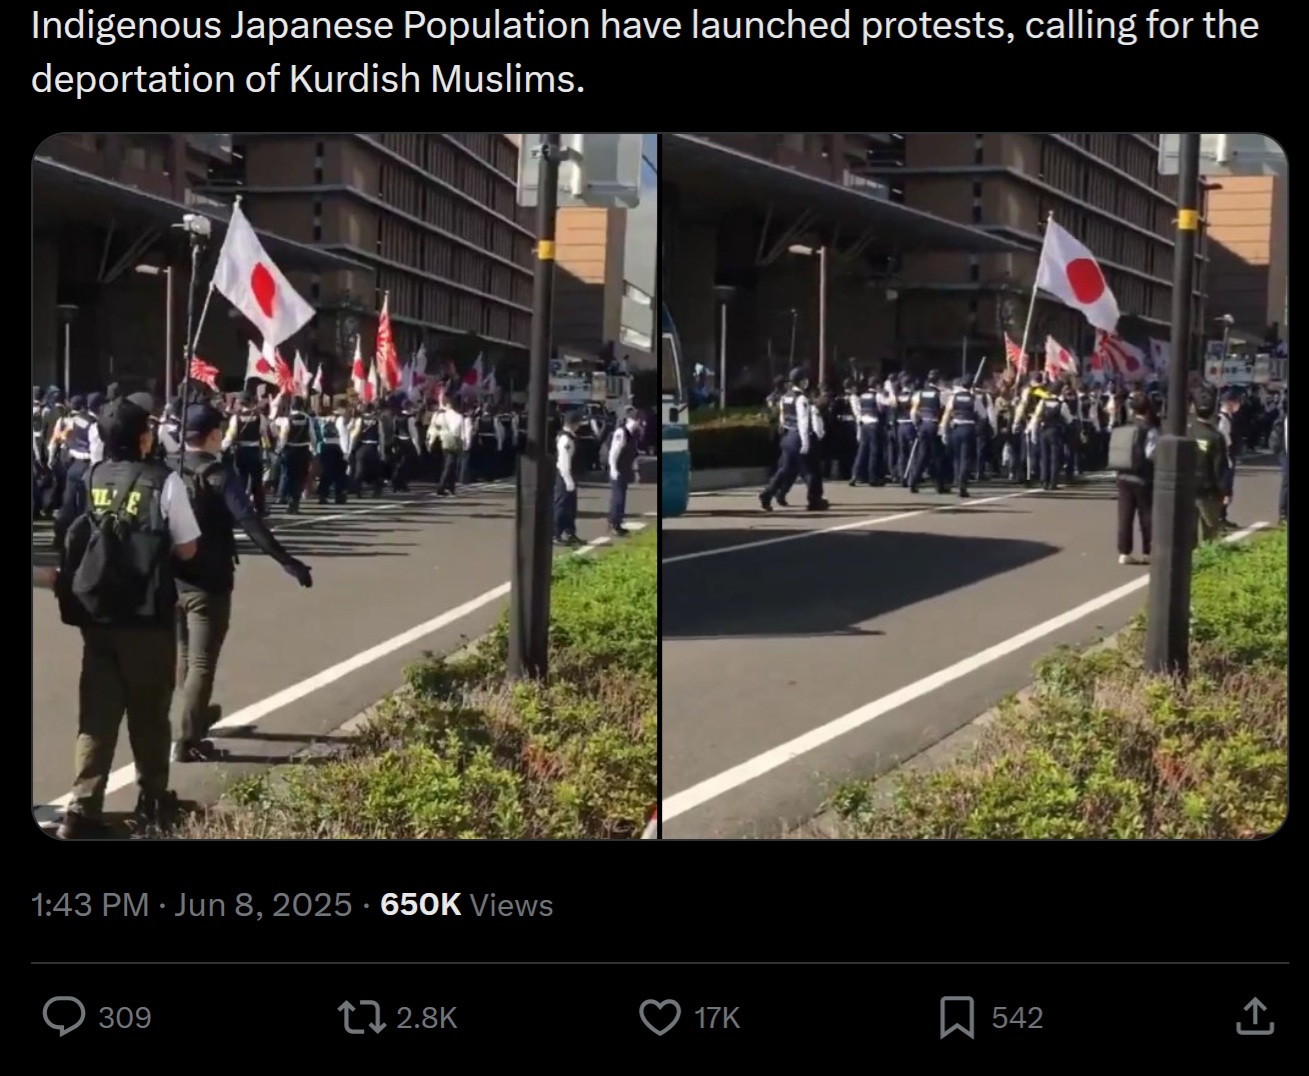Open the left protest photo
The image size is (1309, 1076).
[x=345, y=486]
